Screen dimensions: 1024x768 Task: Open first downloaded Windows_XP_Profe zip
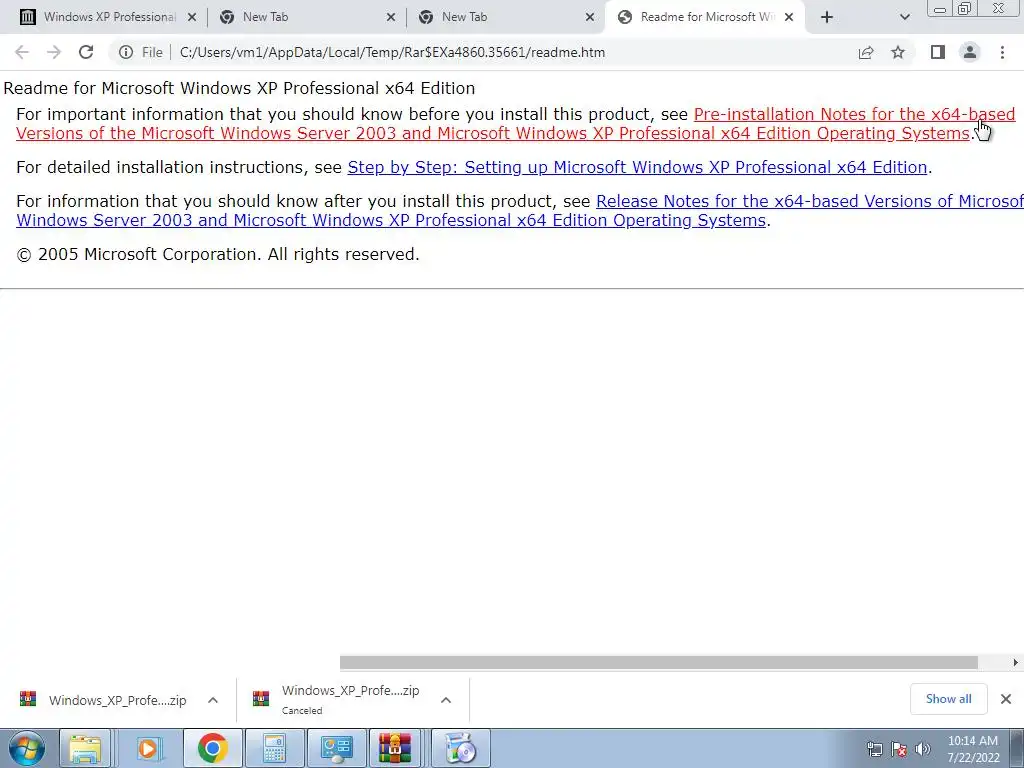tap(104, 700)
